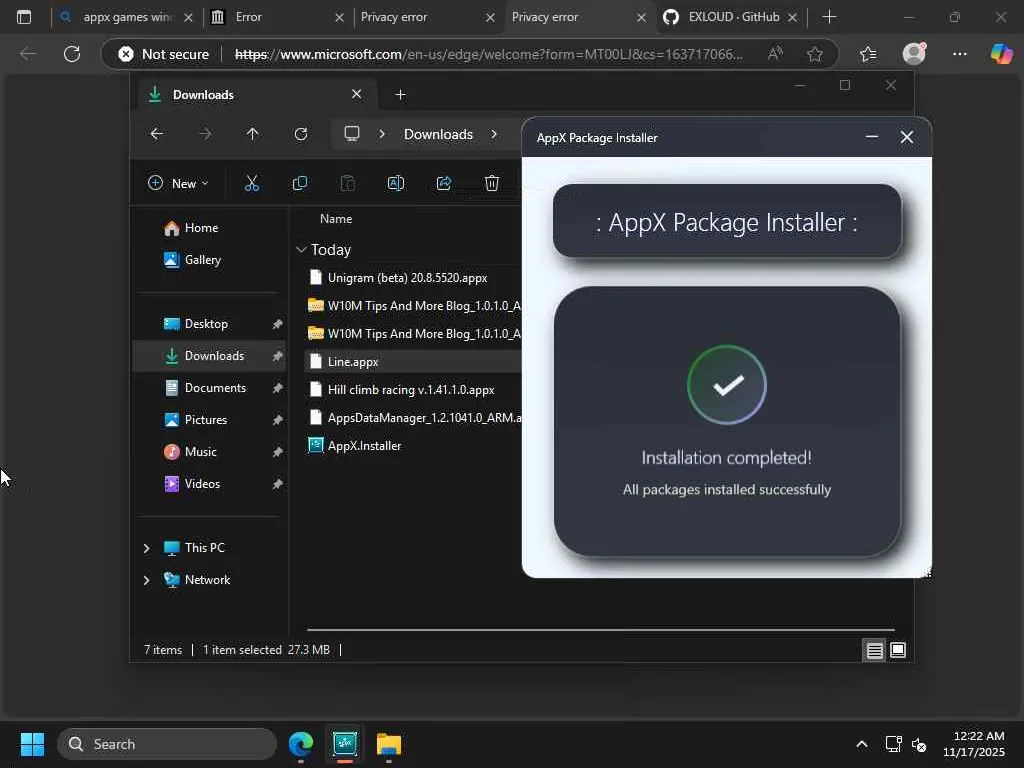Switch to the details view layout toggle

(874, 650)
